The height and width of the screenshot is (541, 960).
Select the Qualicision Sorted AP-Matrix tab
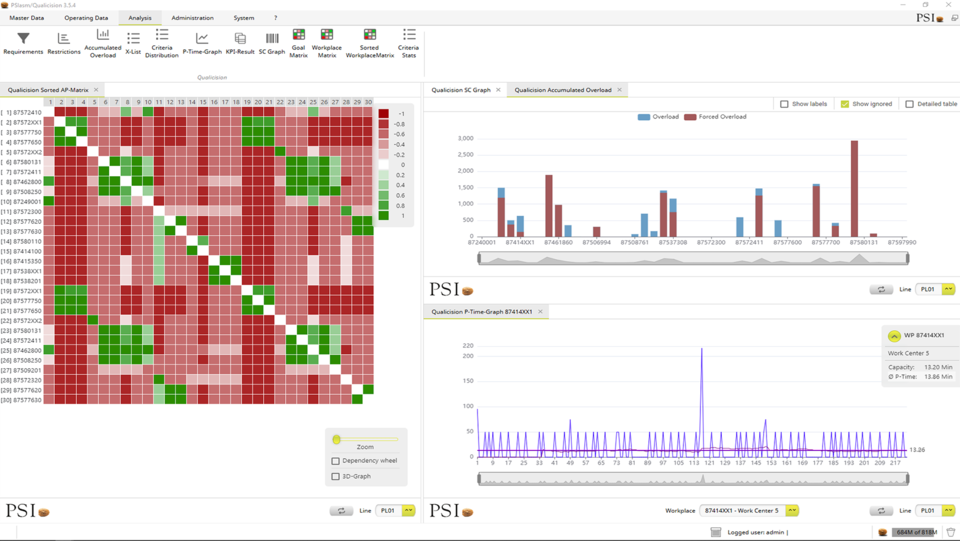tap(48, 90)
